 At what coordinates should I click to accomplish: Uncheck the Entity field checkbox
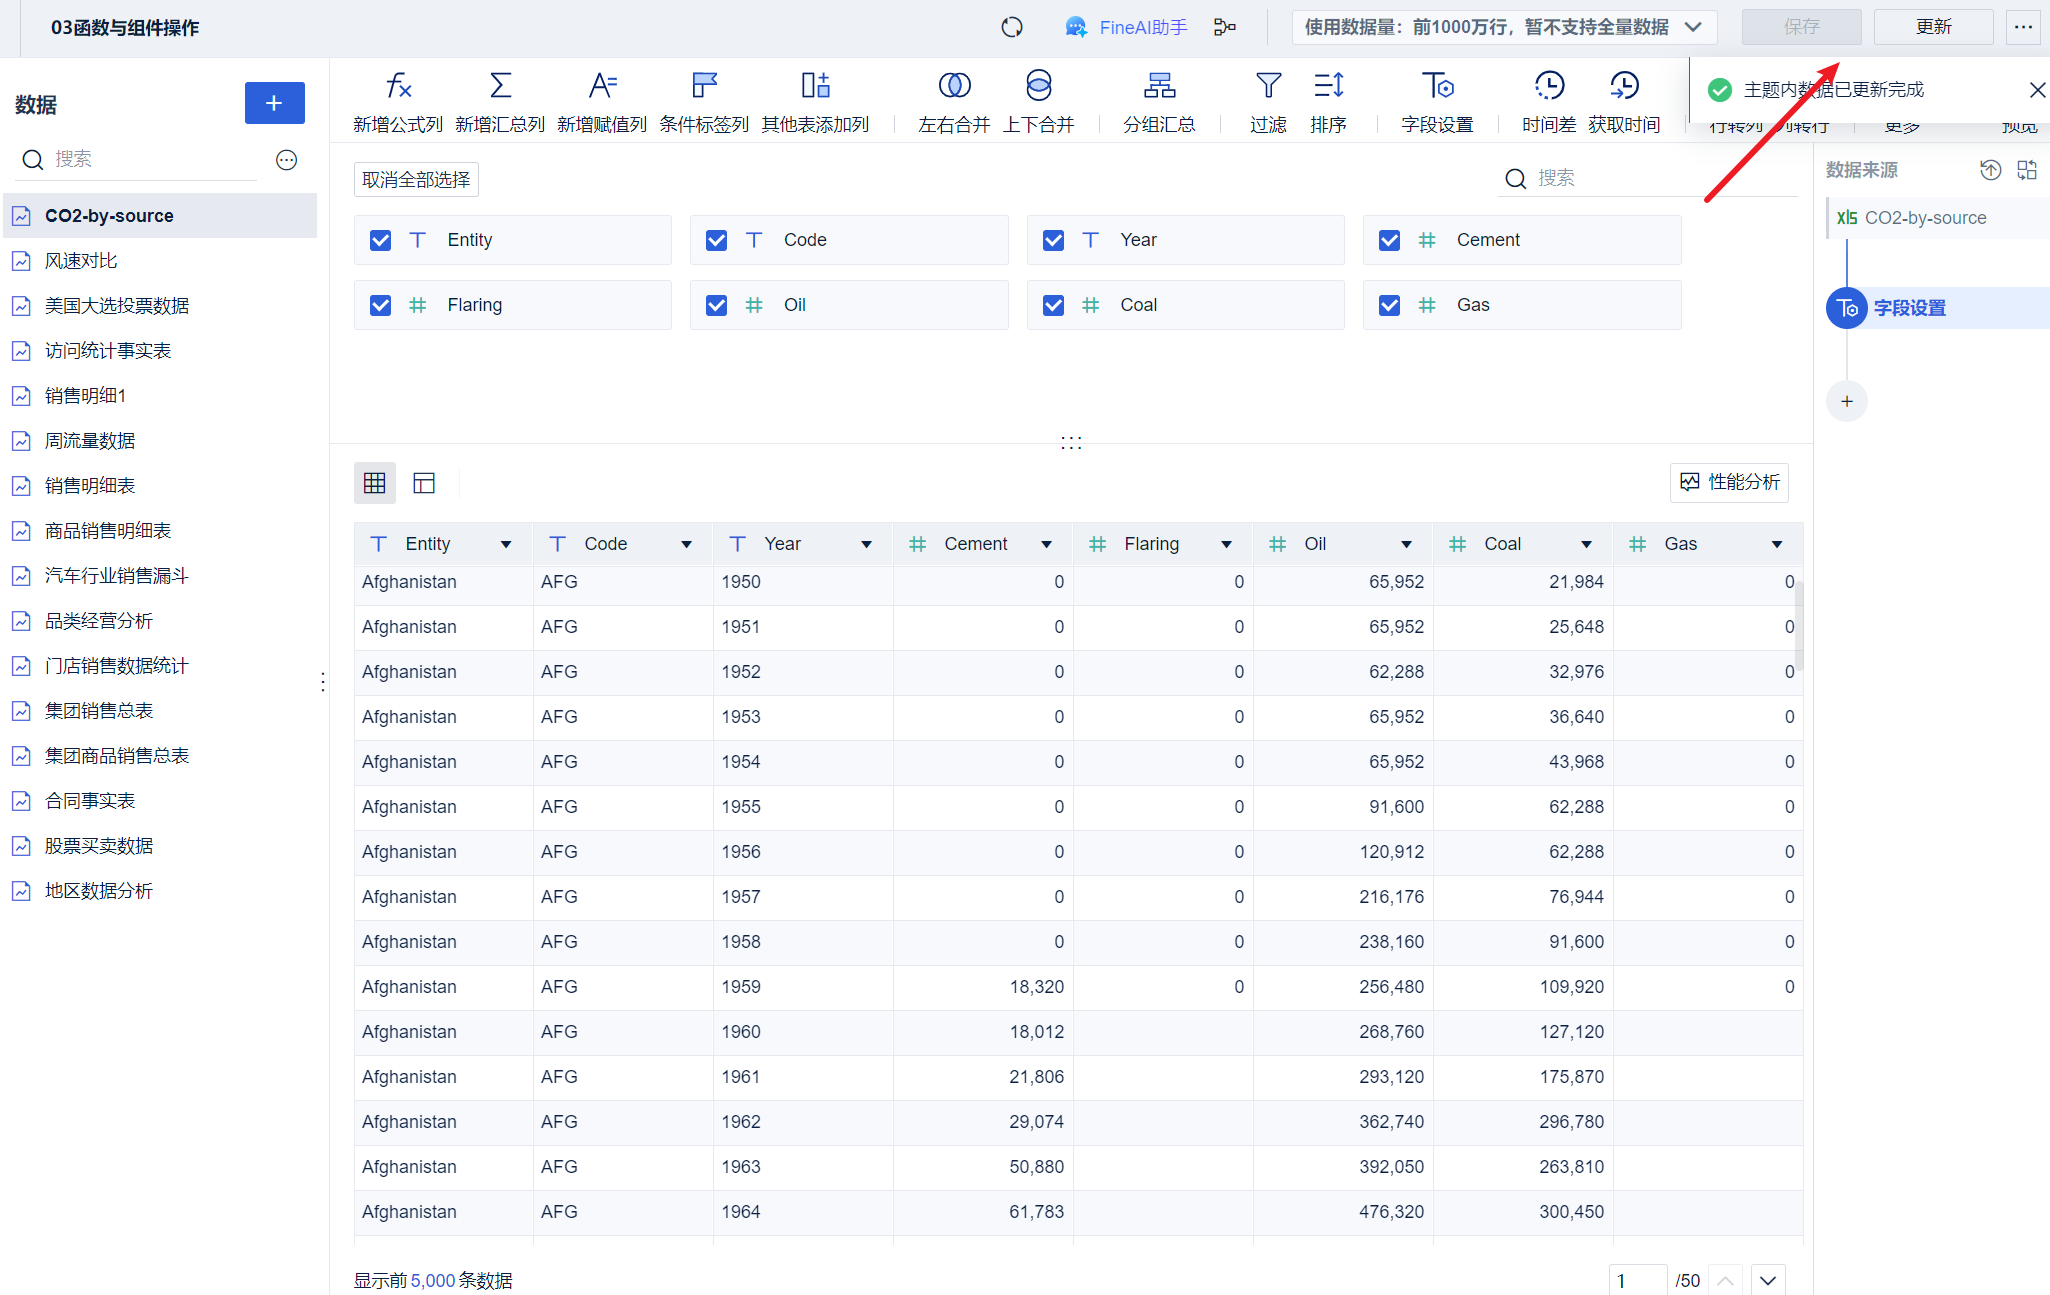[x=380, y=240]
